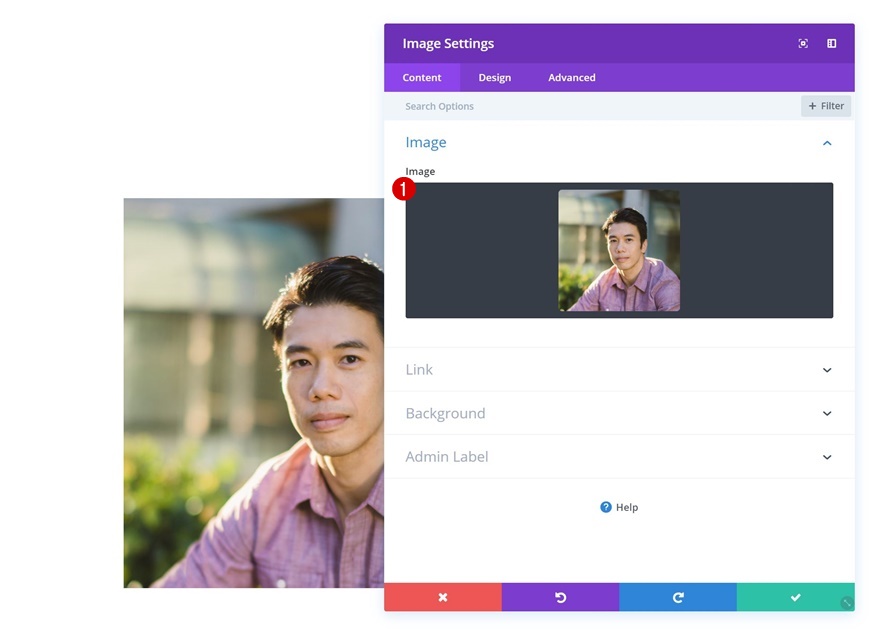Collapse the Image section chevron
Image resolution: width=880 pixels, height=637 pixels.
pyautogui.click(x=827, y=143)
